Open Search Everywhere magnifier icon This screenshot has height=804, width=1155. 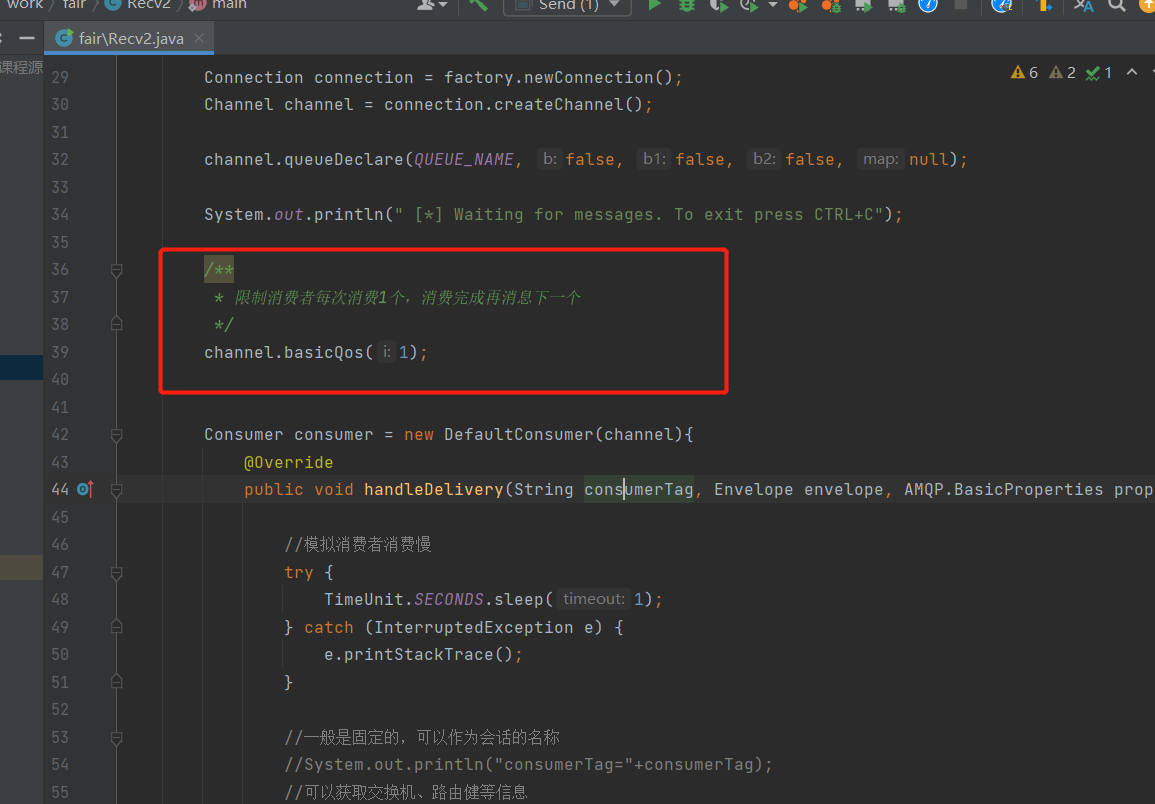point(1117,4)
